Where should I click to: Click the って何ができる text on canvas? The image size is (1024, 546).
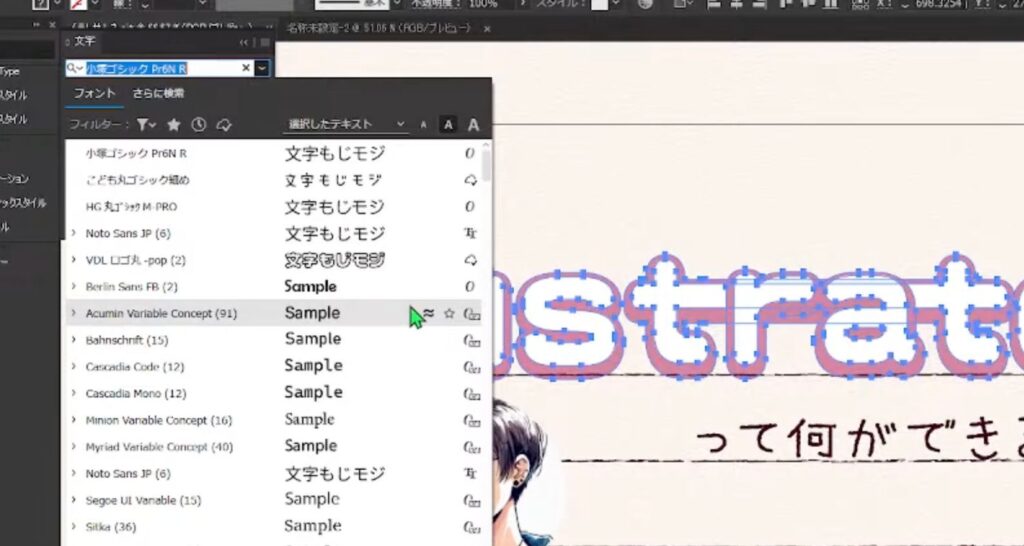pos(859,438)
